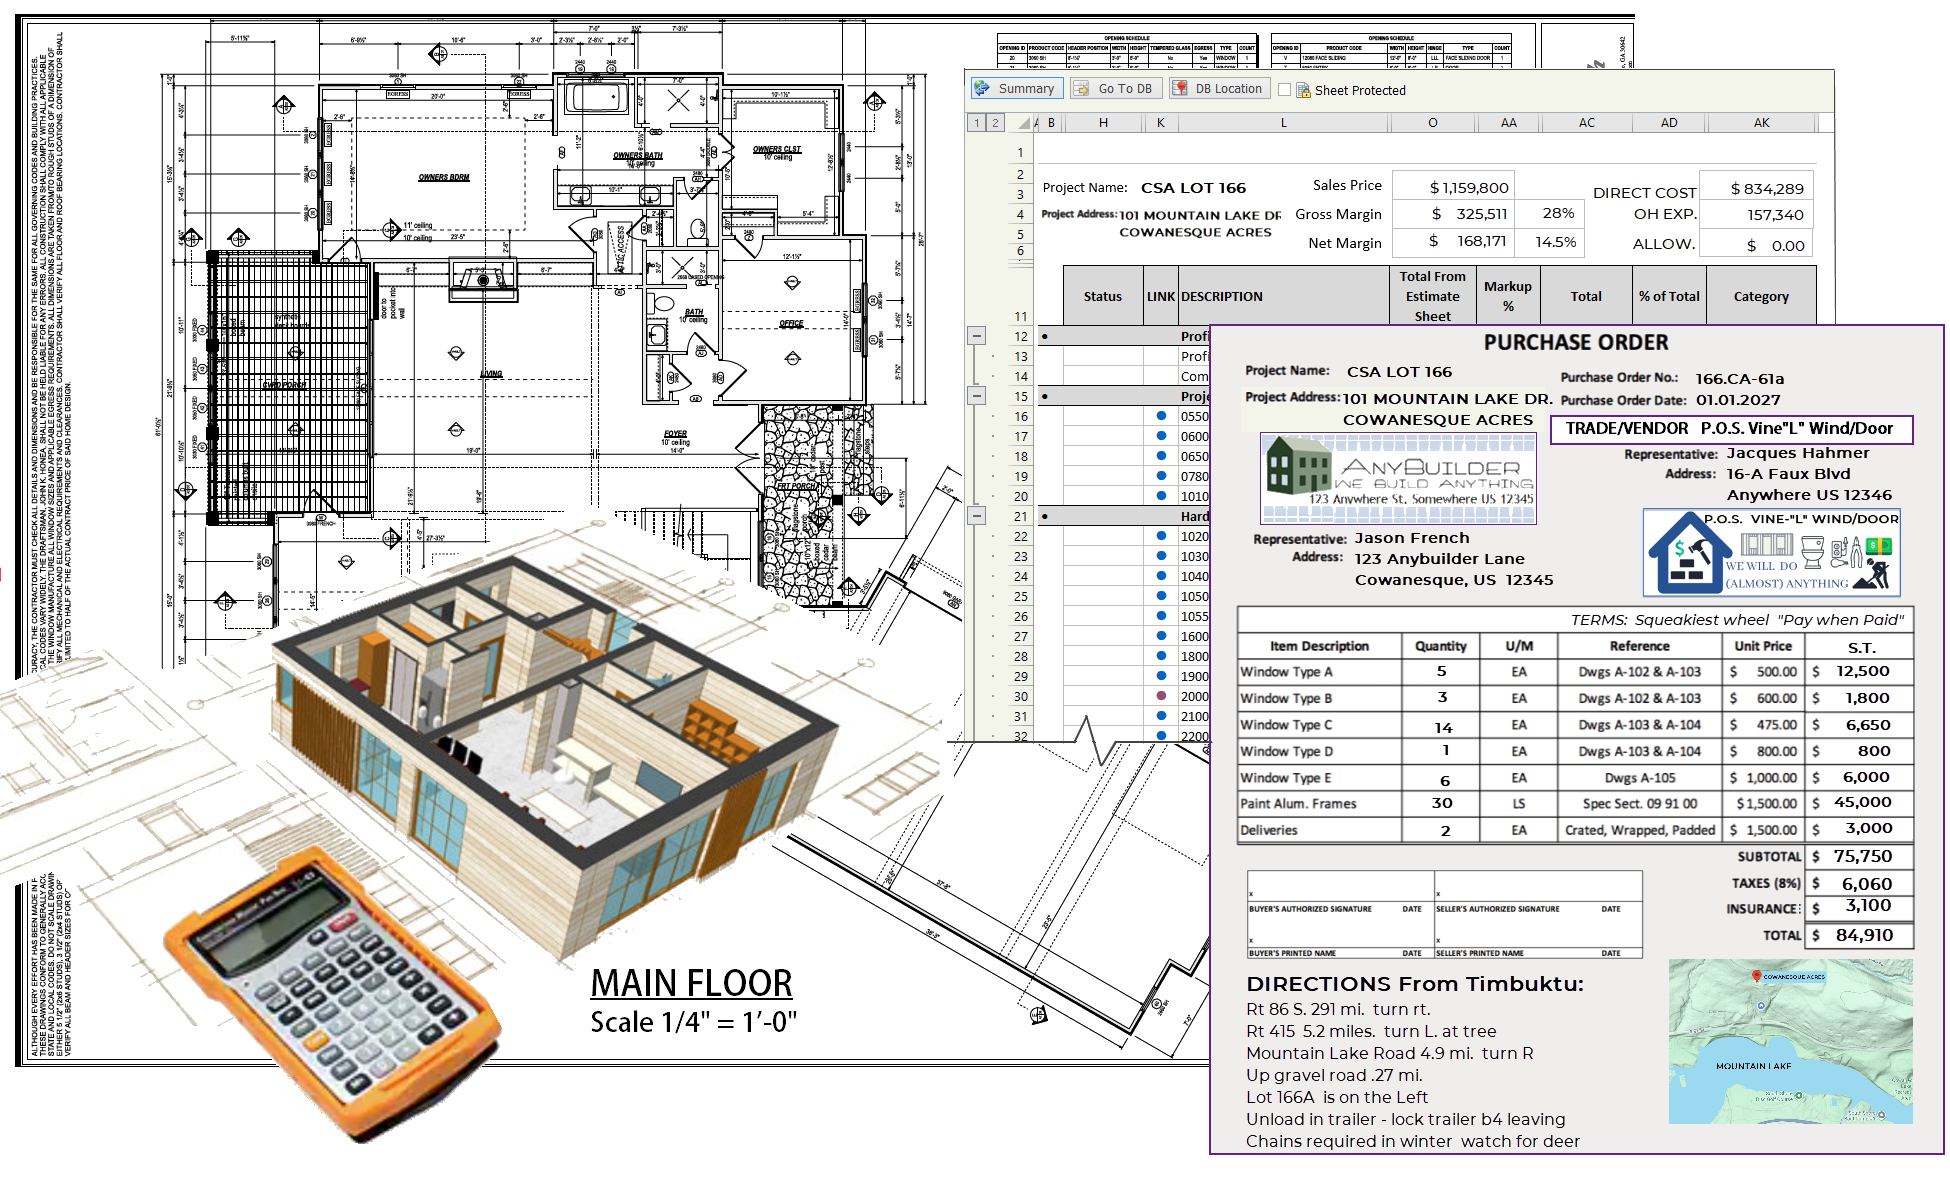
Task: Collapse the outline group at row 12
Action: [977, 336]
